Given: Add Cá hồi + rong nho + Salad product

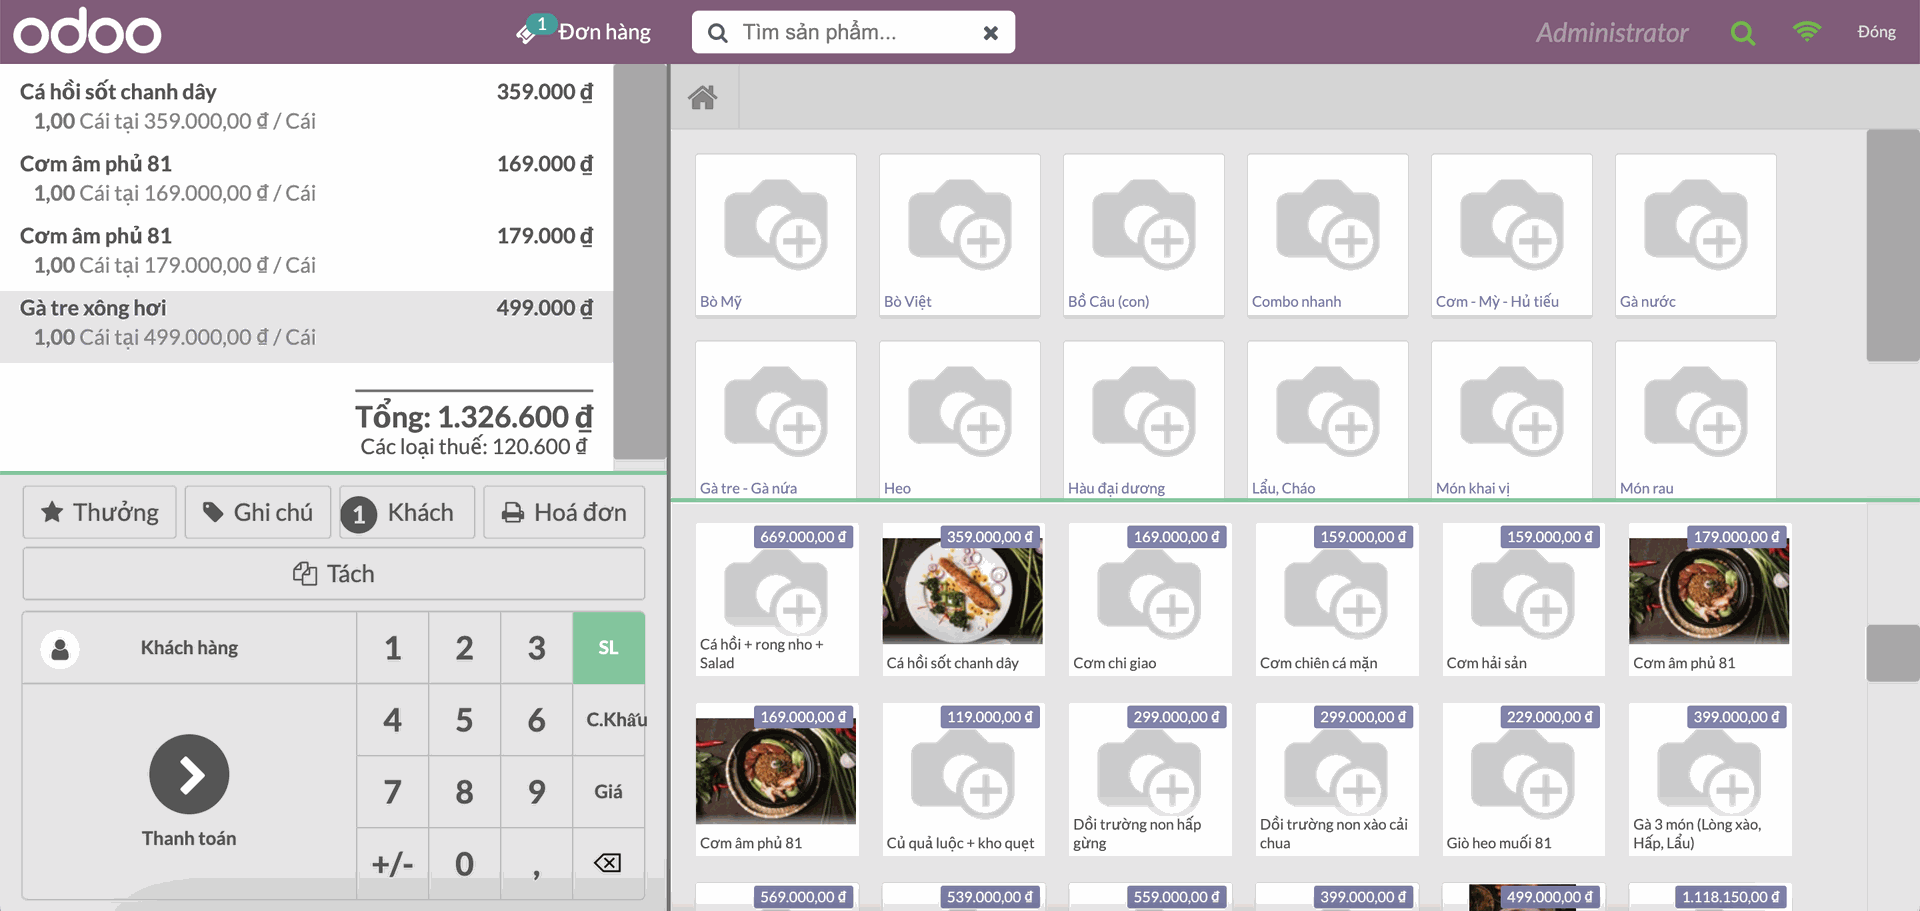Looking at the screenshot, I should coord(777,599).
